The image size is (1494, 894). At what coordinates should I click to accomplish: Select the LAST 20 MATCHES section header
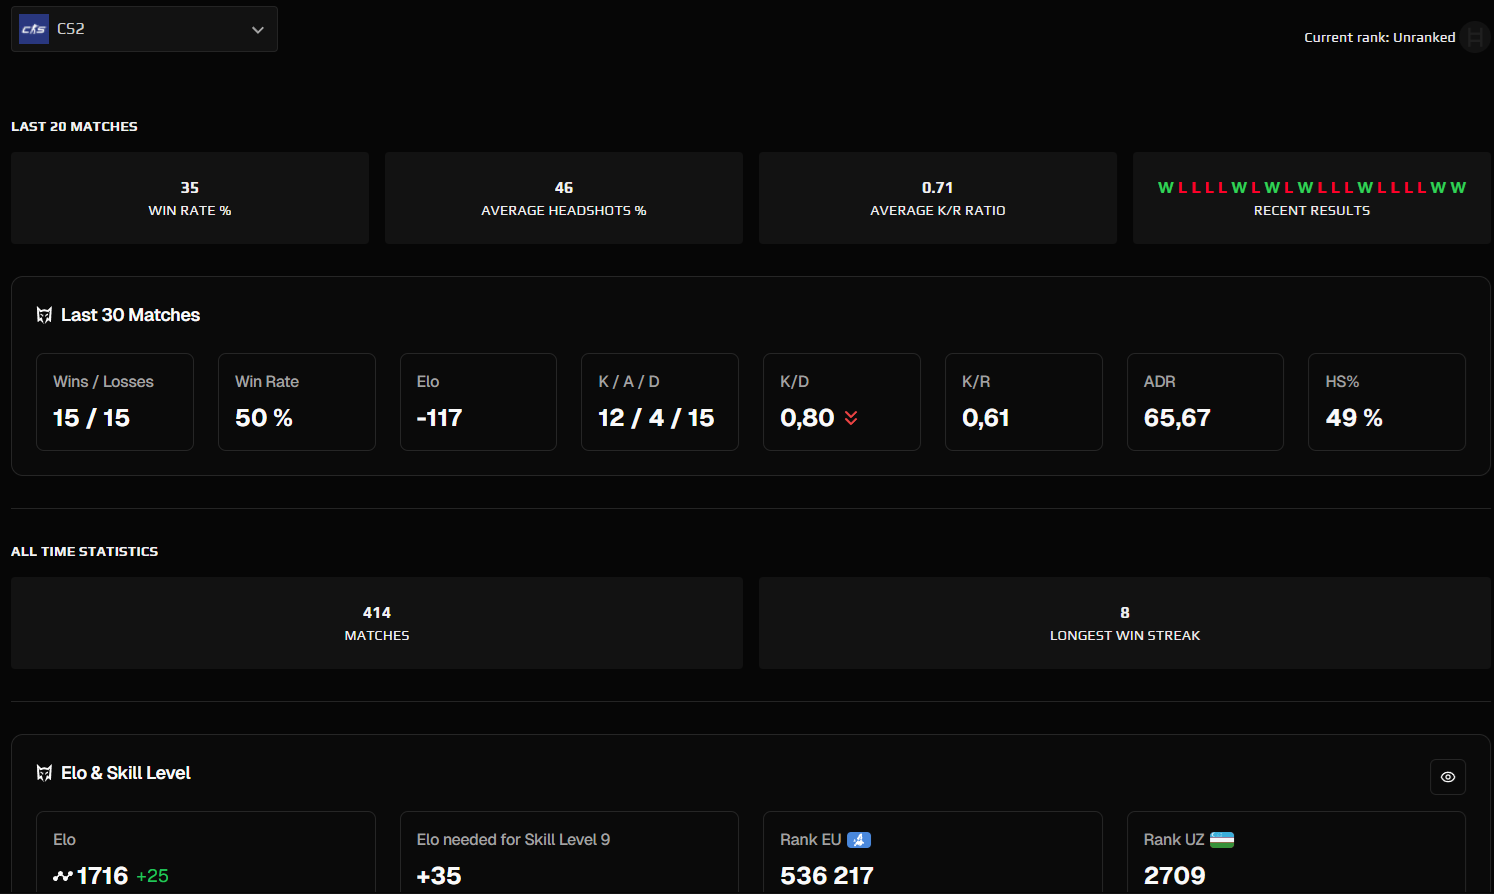[x=74, y=126]
